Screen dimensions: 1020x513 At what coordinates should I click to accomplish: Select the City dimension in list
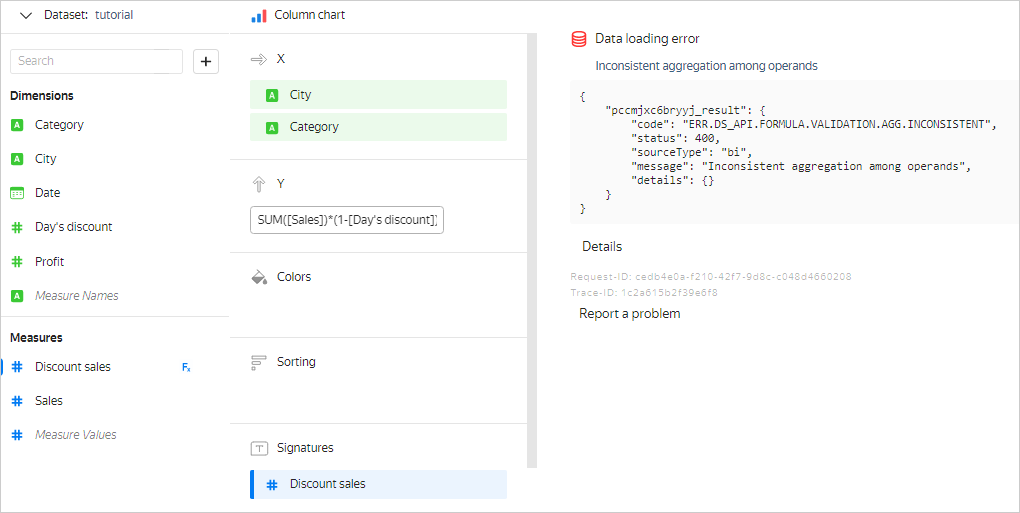[46, 159]
